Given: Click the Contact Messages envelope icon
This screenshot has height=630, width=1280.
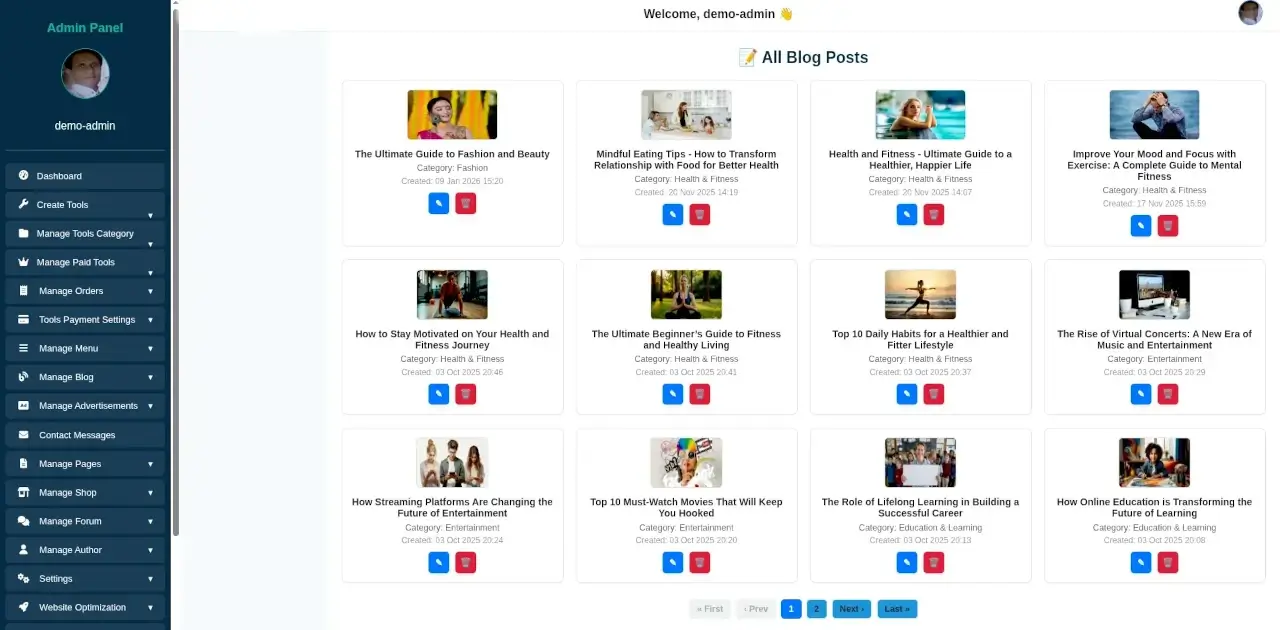Looking at the screenshot, I should [x=24, y=435].
